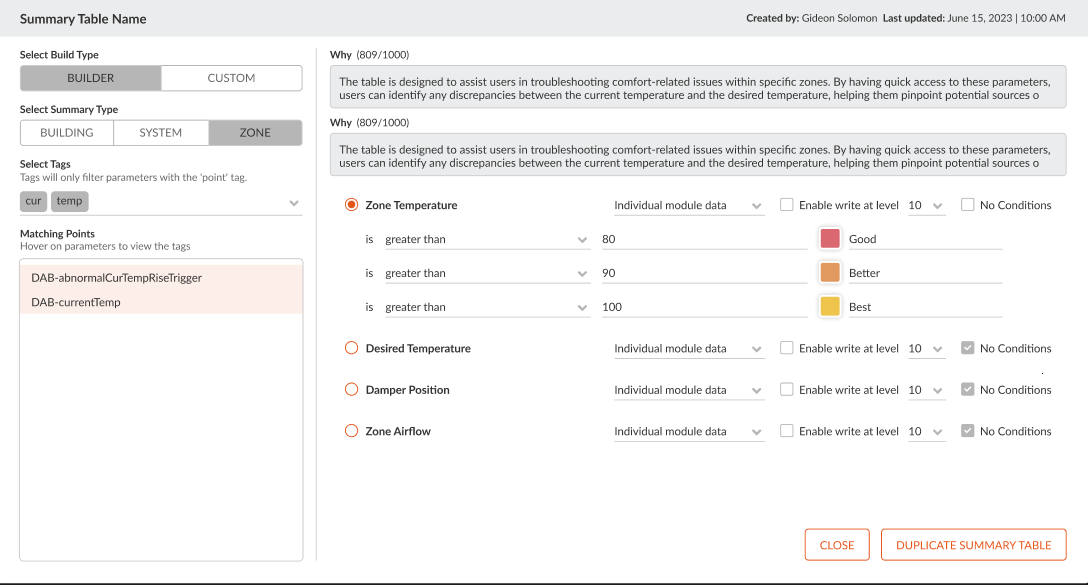The width and height of the screenshot is (1088, 585).
Task: Select the Zone Temperature radio button
Action: pyautogui.click(x=351, y=204)
